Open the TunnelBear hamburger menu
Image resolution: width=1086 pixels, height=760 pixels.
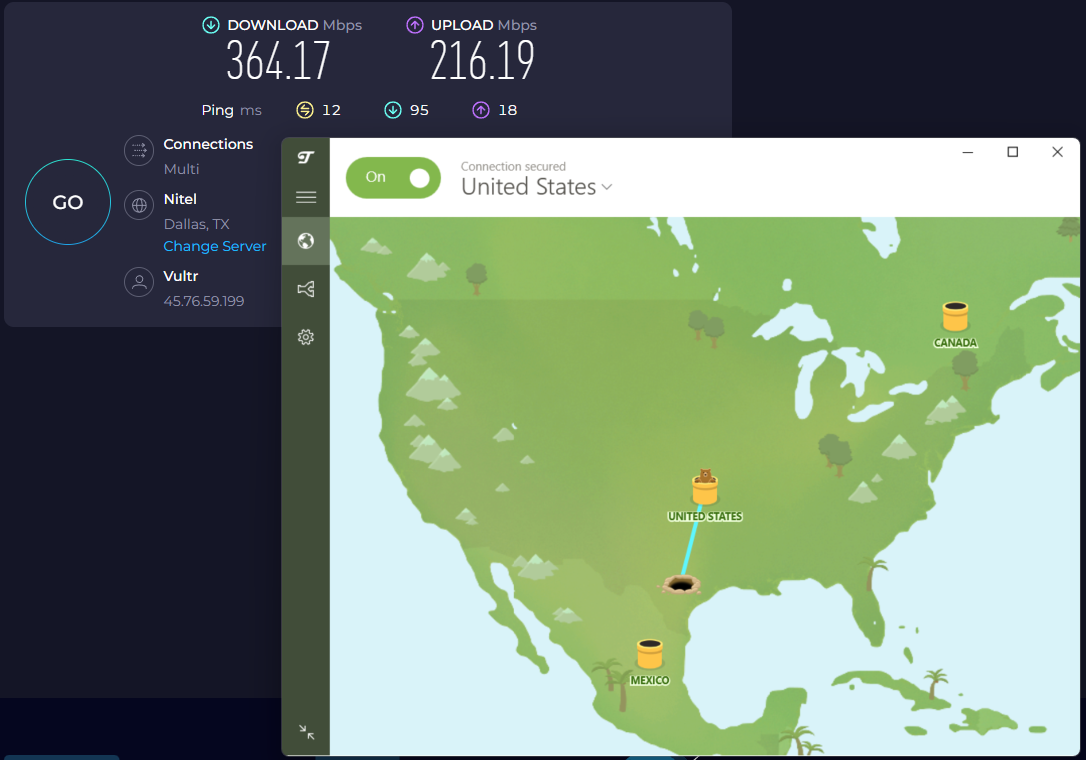tap(305, 197)
